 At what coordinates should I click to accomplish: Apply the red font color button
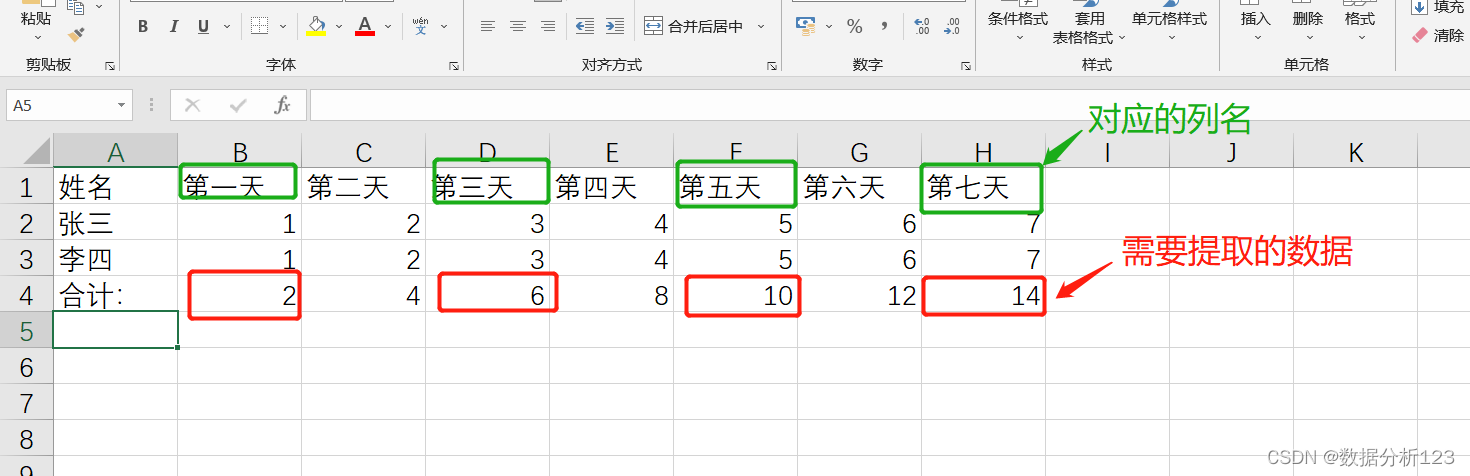click(x=365, y=26)
